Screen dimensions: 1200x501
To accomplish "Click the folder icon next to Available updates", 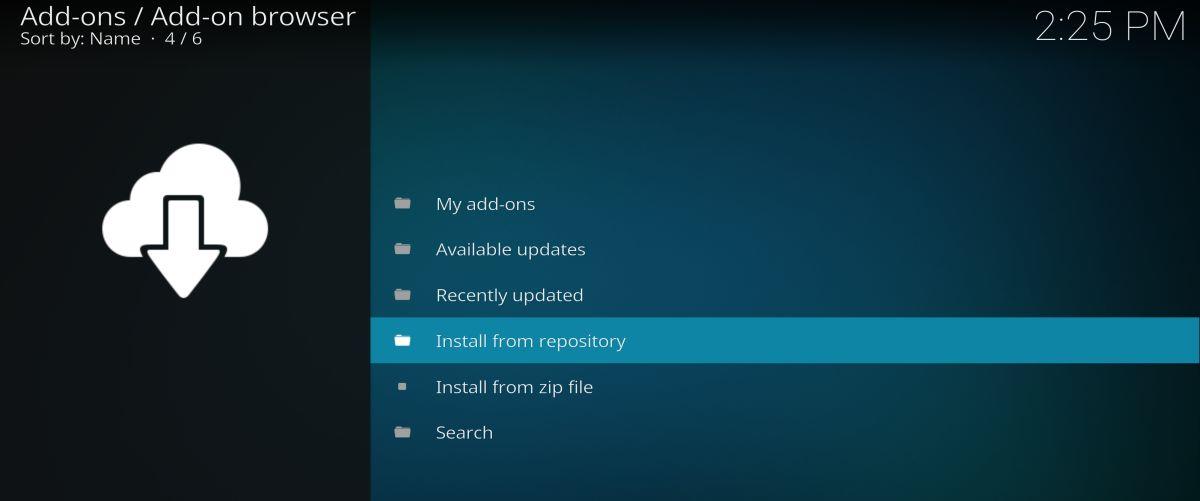I will [x=402, y=249].
